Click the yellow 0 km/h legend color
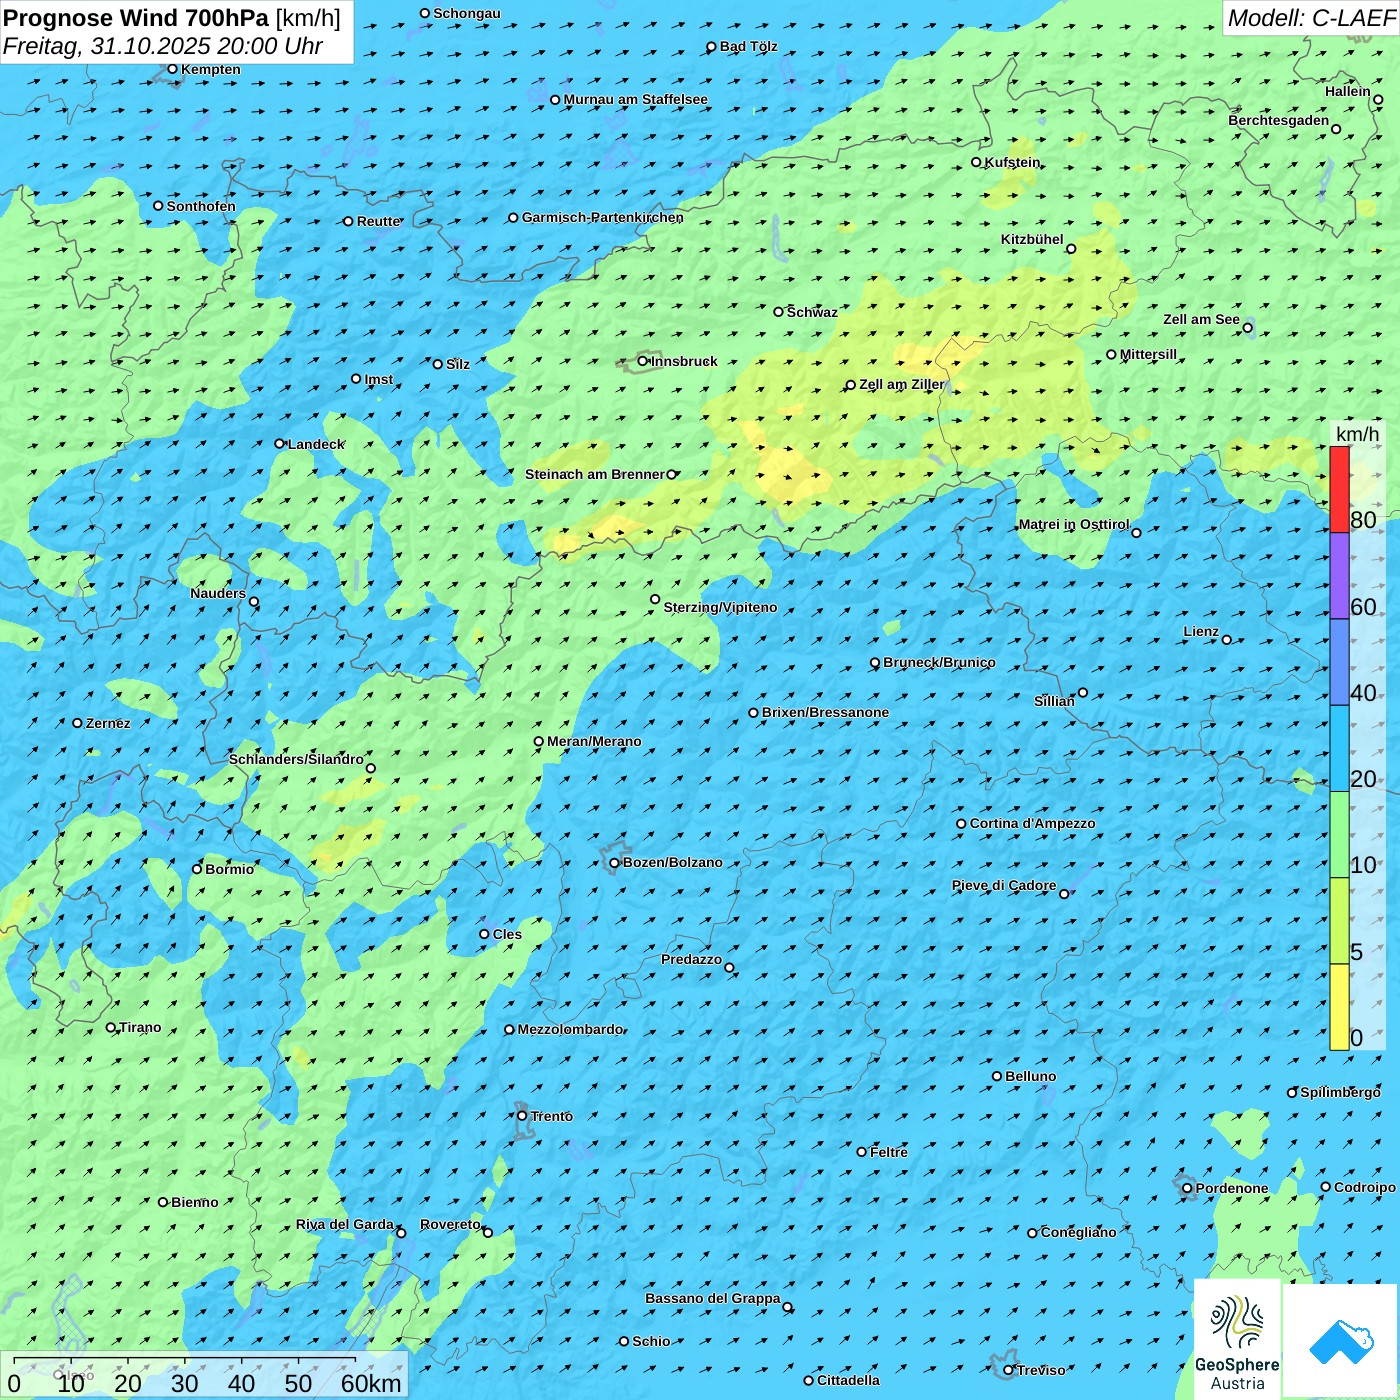 1339,1007
